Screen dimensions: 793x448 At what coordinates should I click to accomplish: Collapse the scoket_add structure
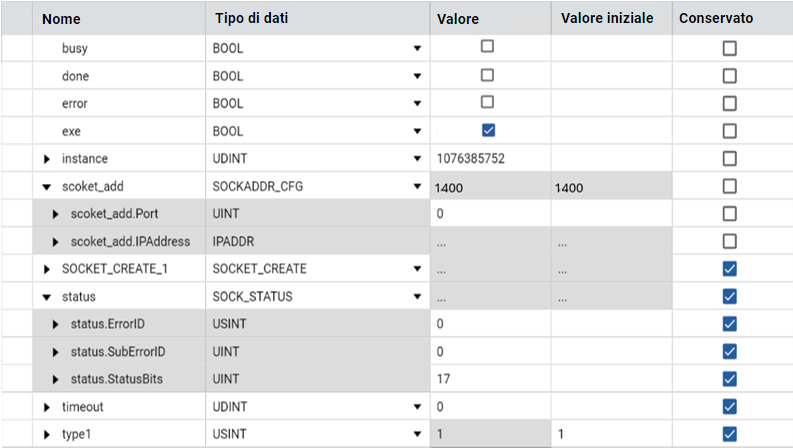46,187
